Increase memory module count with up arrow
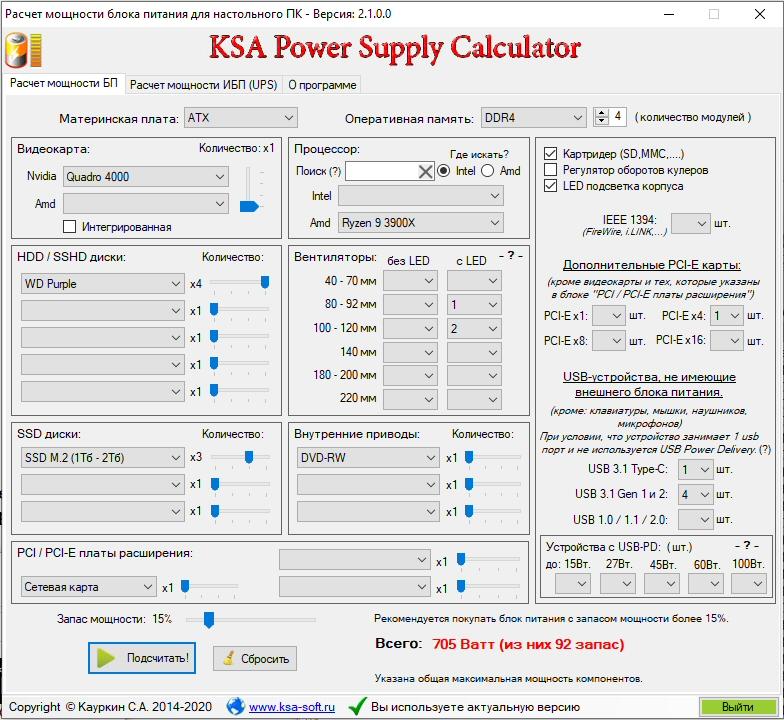 pyautogui.click(x=602, y=113)
